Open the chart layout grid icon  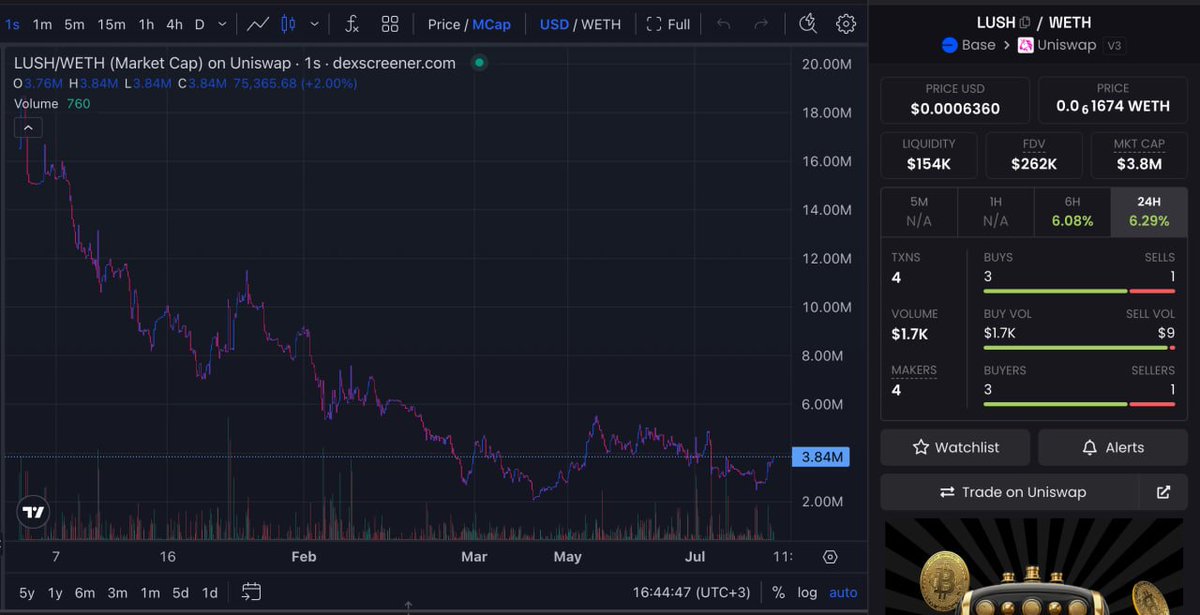390,24
